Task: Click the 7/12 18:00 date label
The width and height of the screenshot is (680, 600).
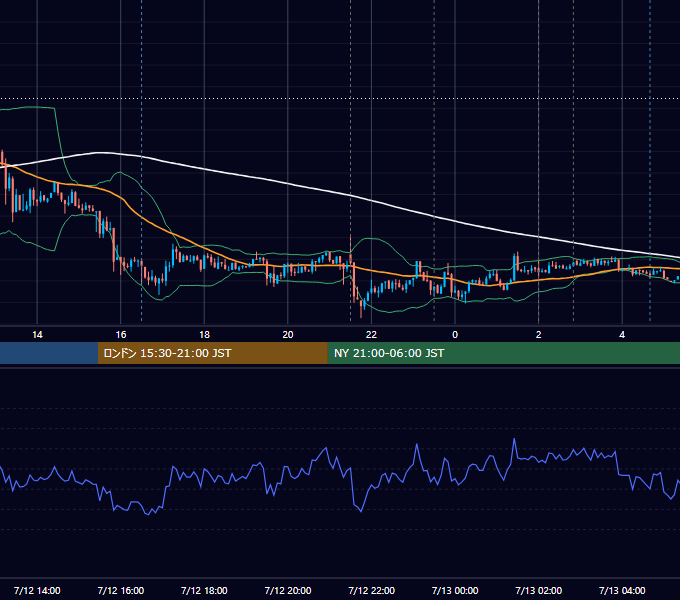Action: (204, 590)
